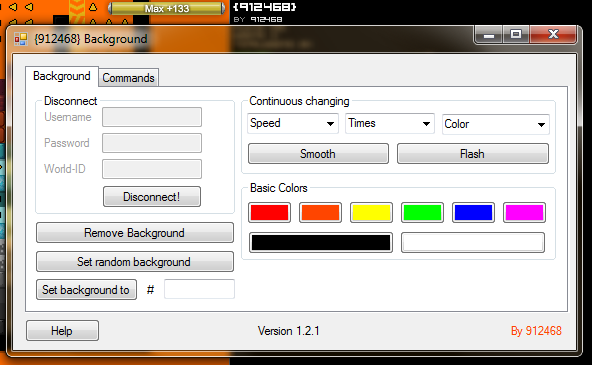
Task: Choose the blue color swatch
Action: click(473, 213)
